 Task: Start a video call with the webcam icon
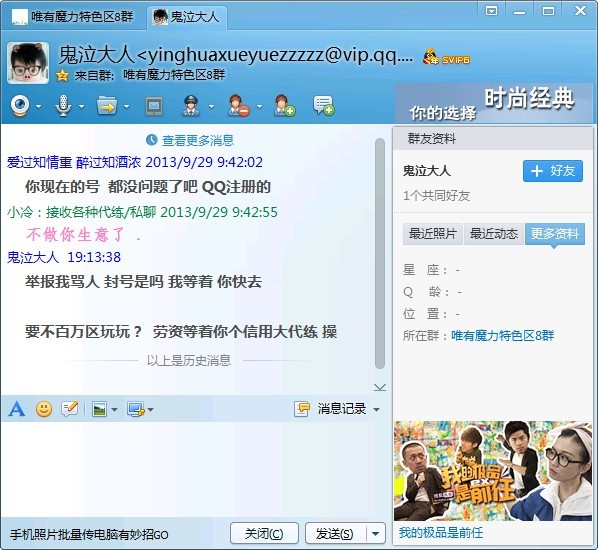(x=20, y=106)
